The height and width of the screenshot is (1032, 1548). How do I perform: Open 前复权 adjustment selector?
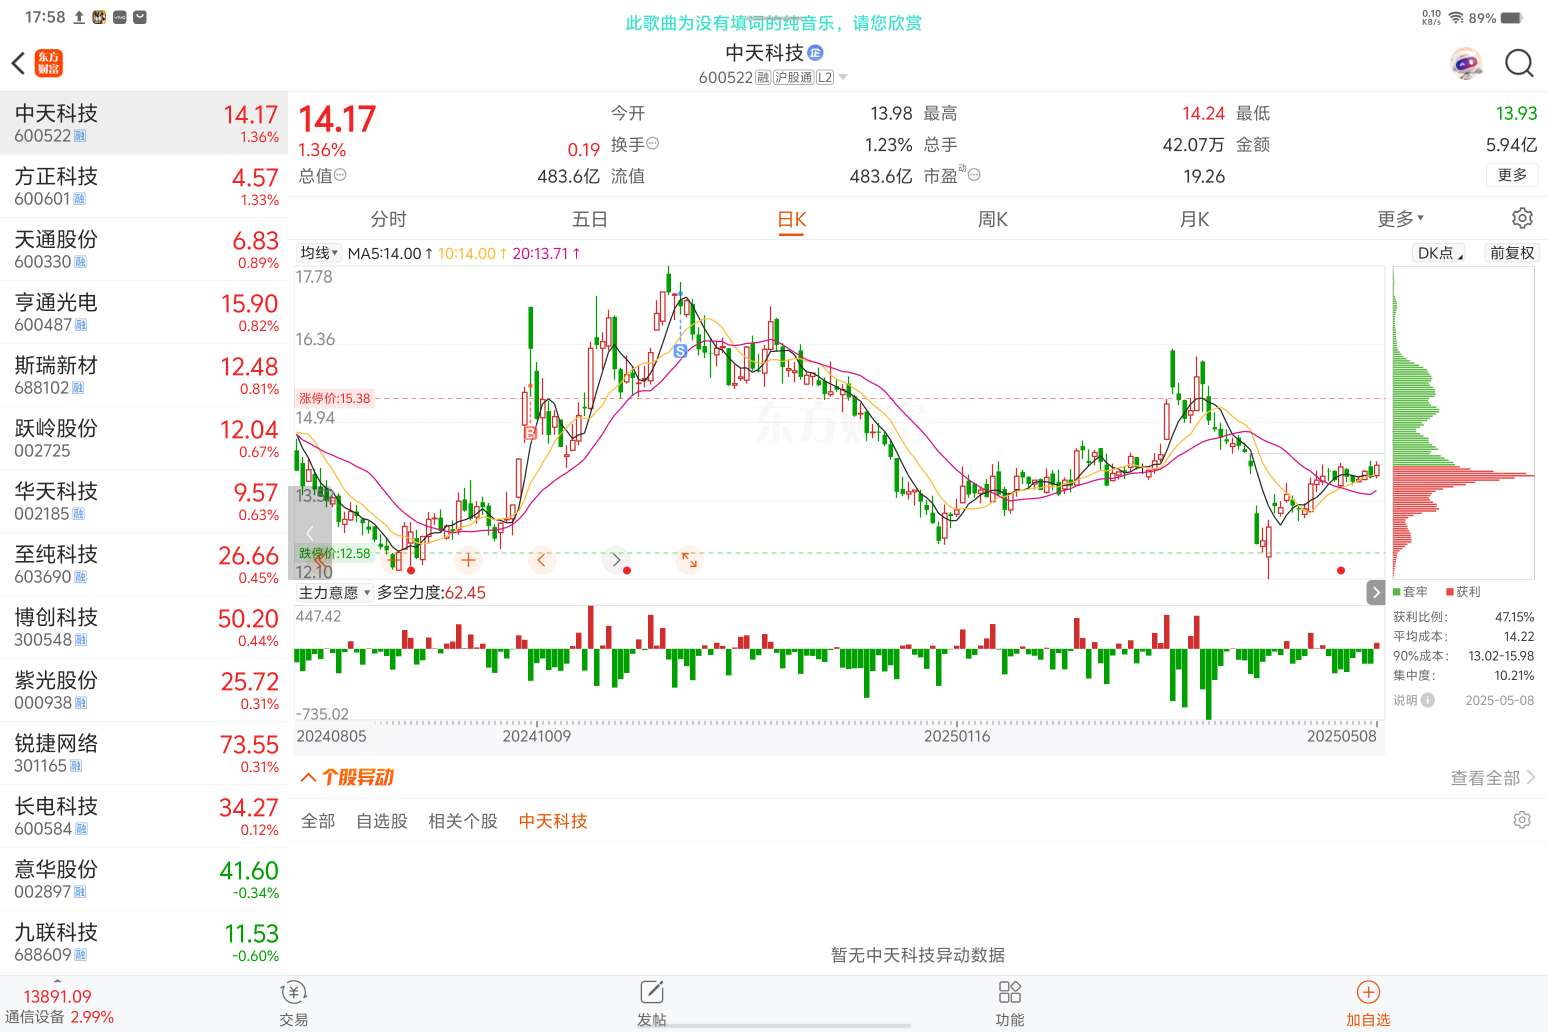(x=1511, y=253)
